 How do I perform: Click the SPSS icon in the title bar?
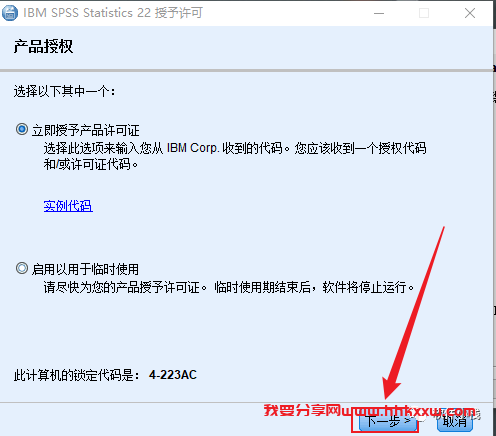pos(10,13)
